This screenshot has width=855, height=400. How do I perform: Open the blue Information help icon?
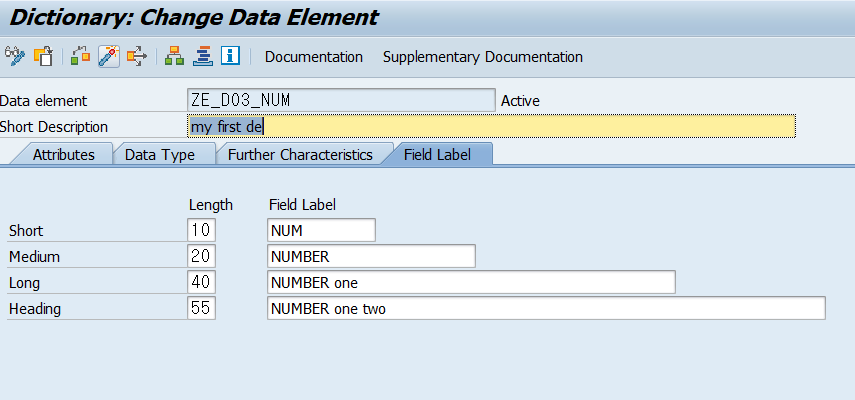click(231, 56)
